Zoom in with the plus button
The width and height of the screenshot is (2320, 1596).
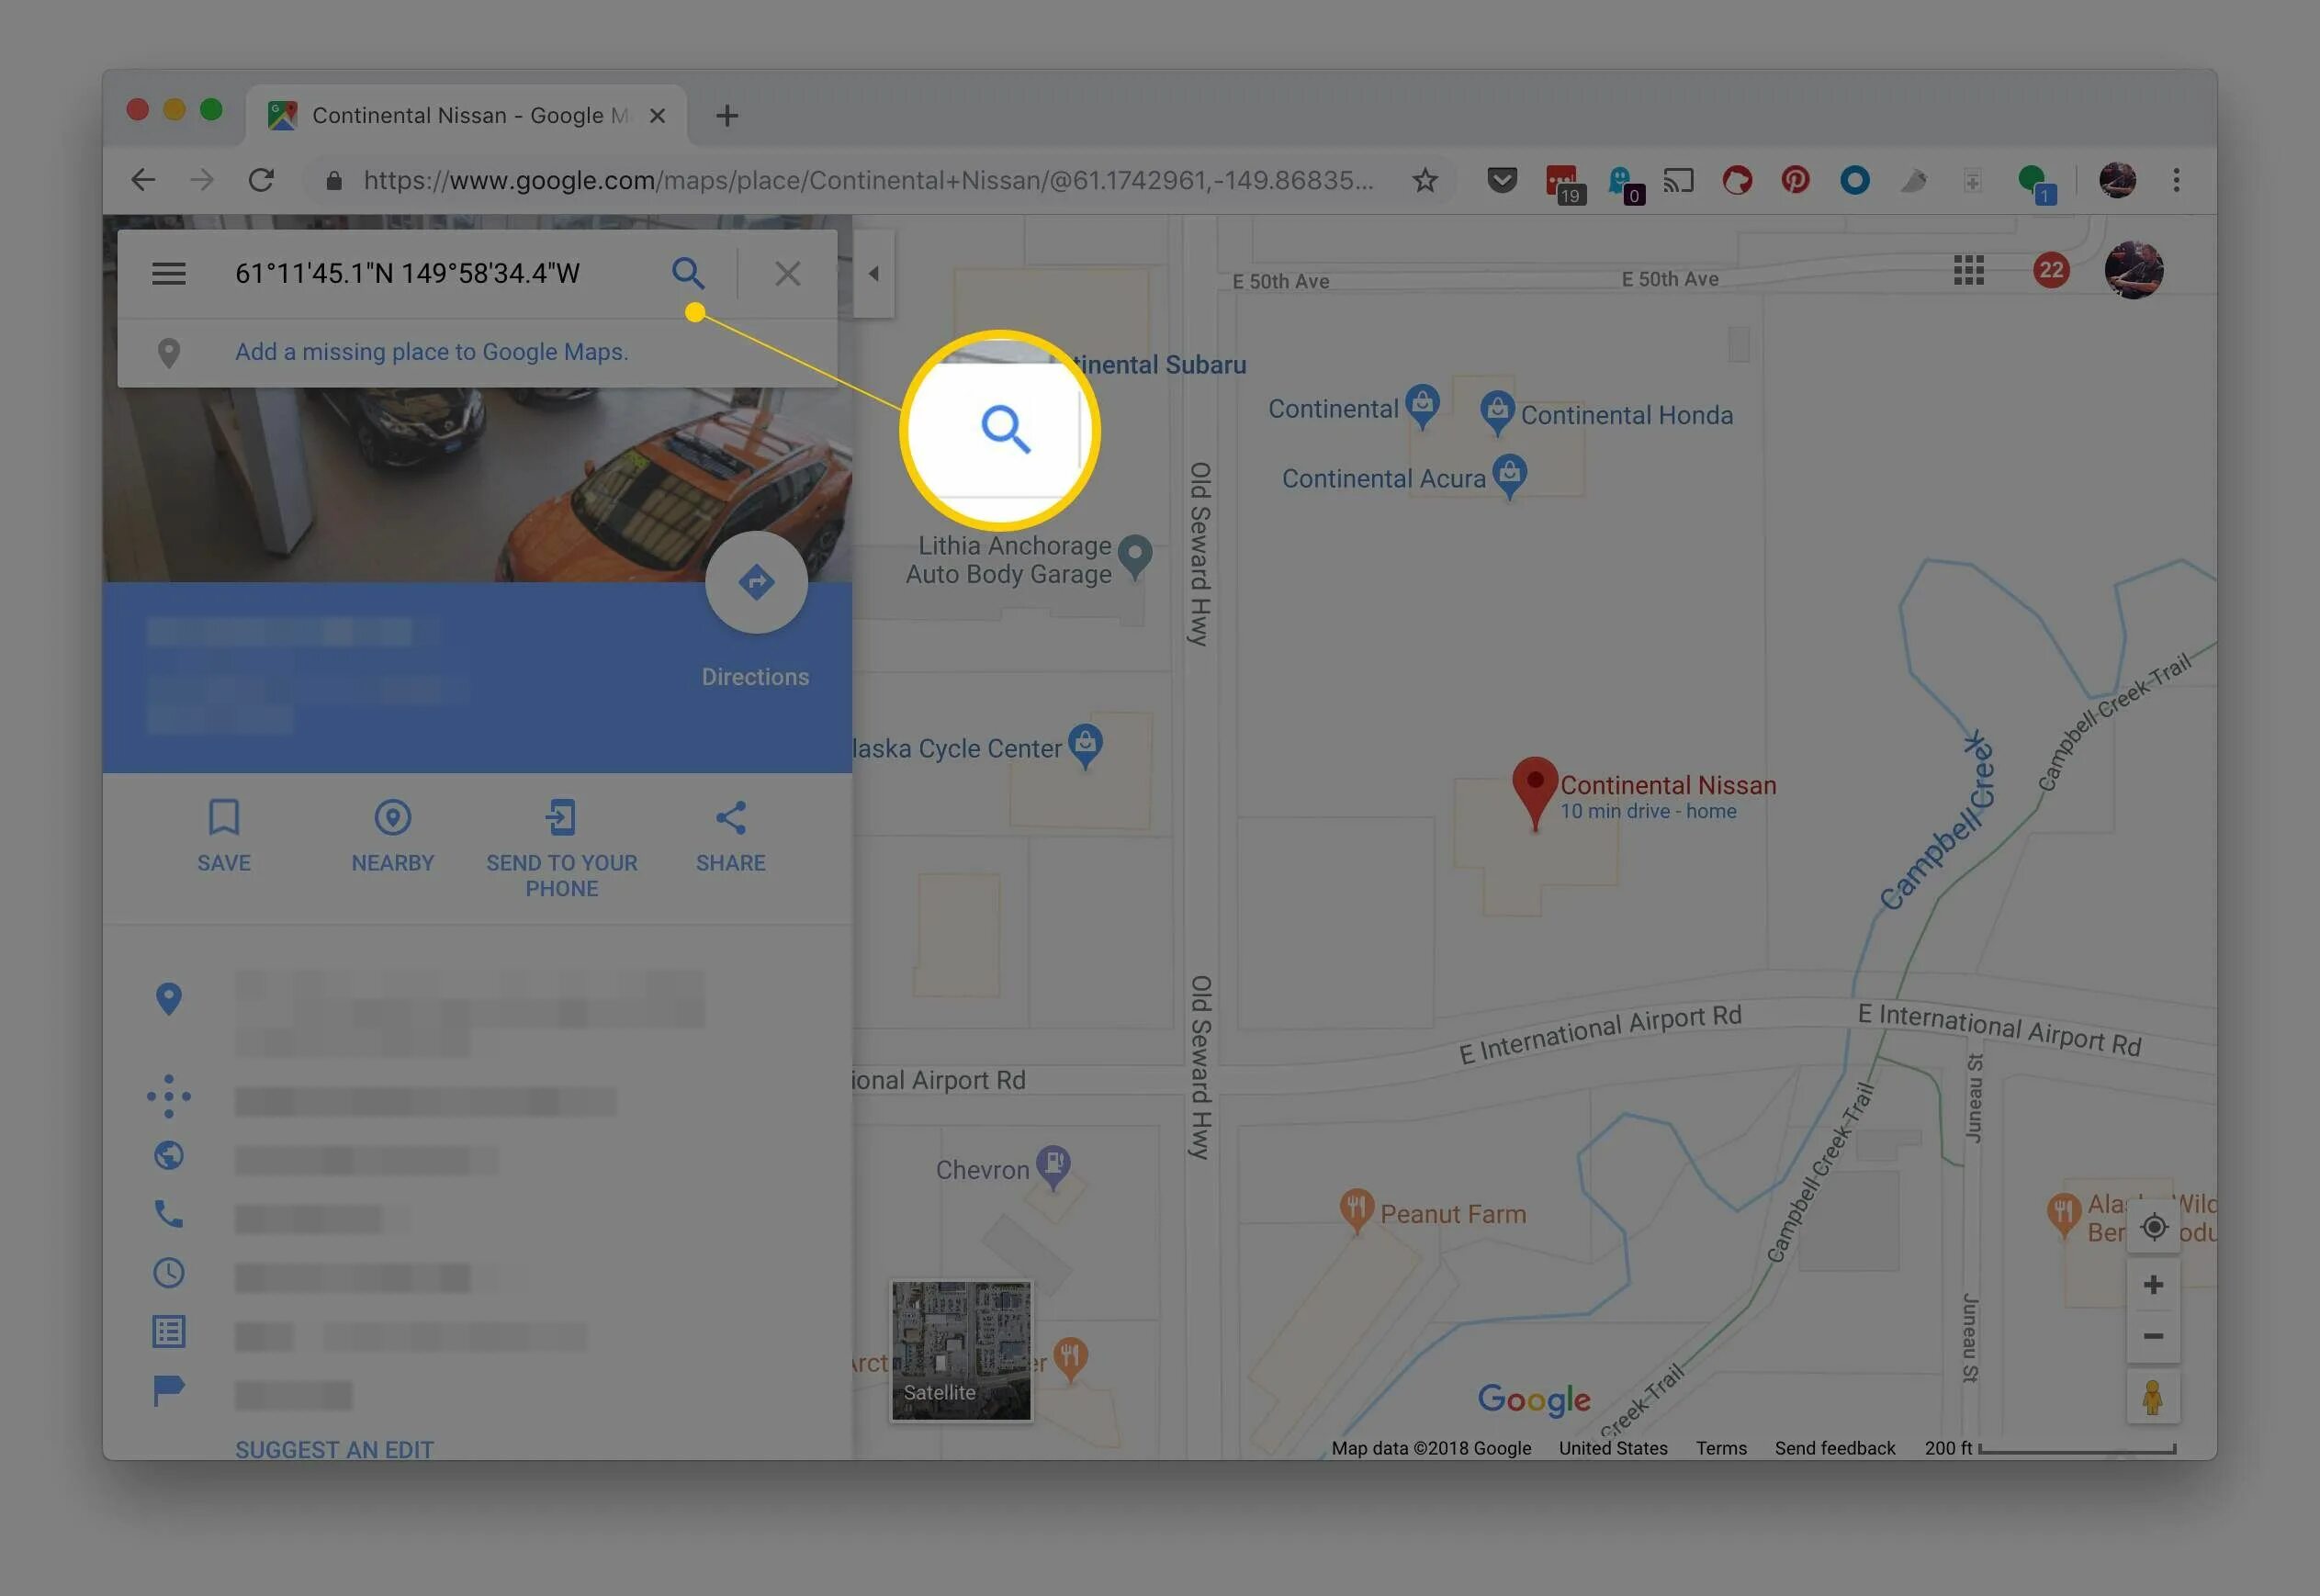click(2153, 1285)
